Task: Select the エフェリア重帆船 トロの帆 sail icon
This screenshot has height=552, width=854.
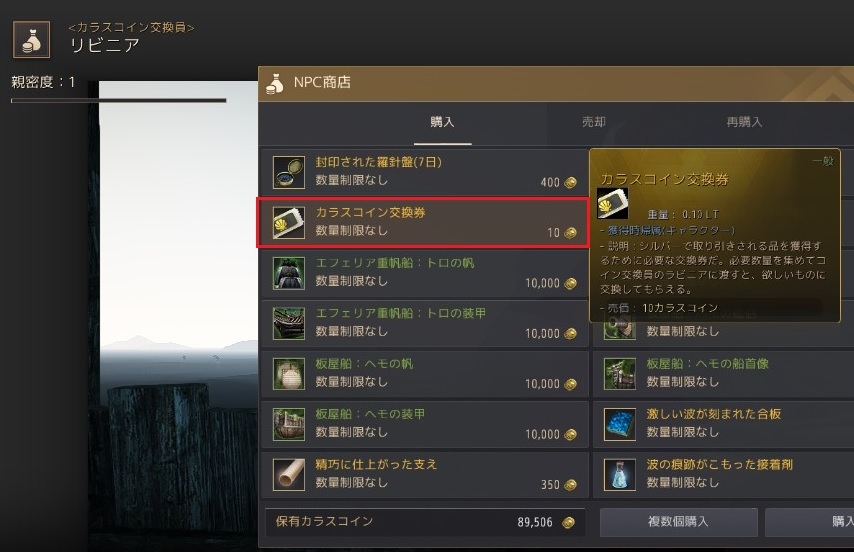Action: (x=289, y=273)
